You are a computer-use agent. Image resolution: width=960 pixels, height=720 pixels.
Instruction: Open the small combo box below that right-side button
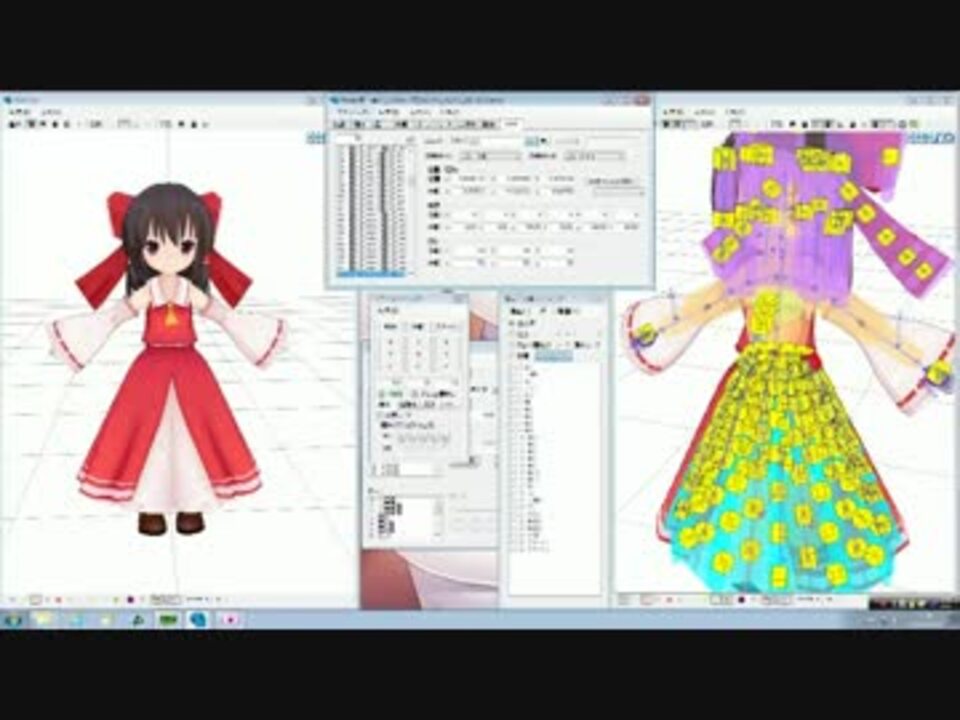tap(618, 193)
